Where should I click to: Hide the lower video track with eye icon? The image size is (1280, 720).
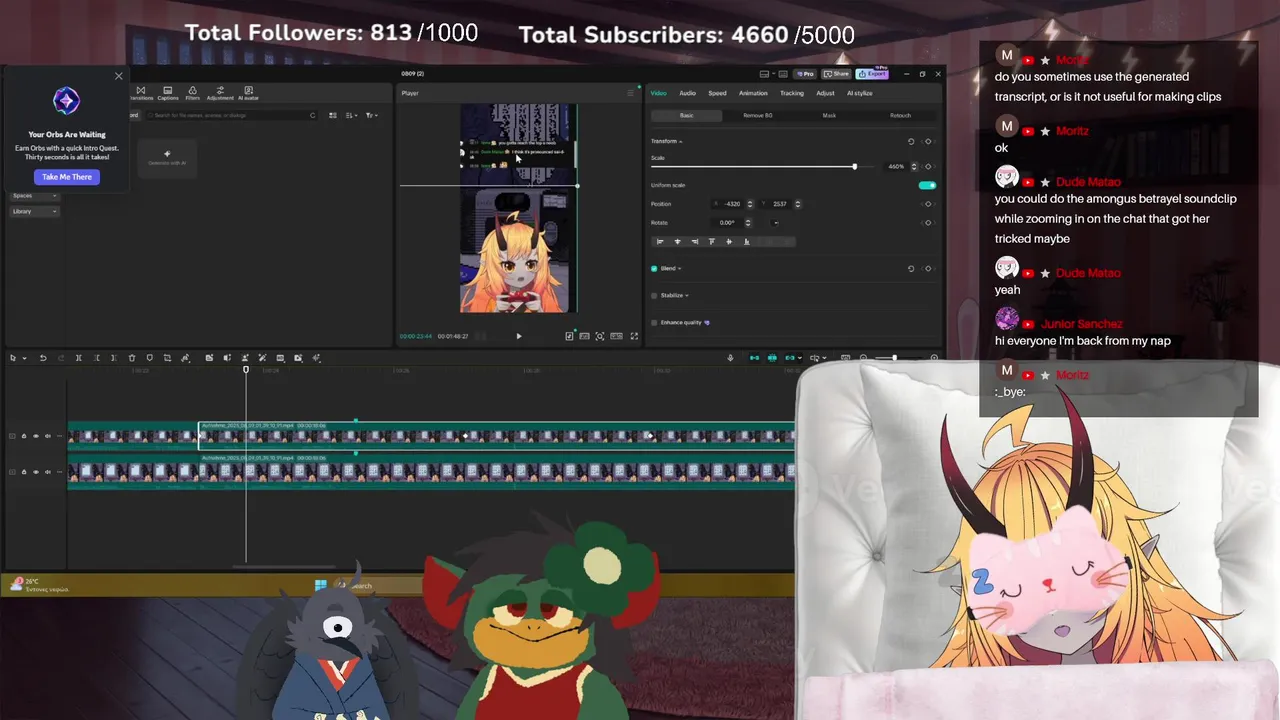[36, 471]
